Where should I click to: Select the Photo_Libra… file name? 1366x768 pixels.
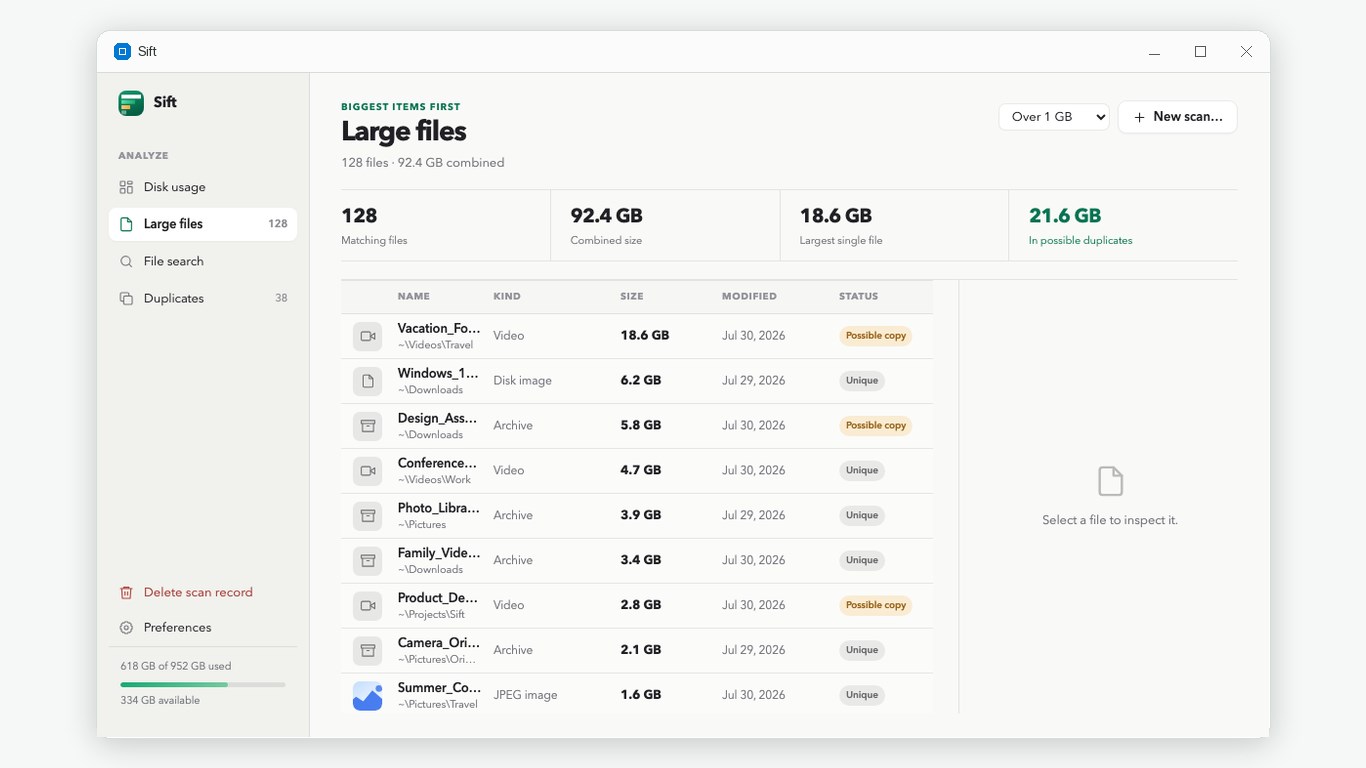[439, 508]
